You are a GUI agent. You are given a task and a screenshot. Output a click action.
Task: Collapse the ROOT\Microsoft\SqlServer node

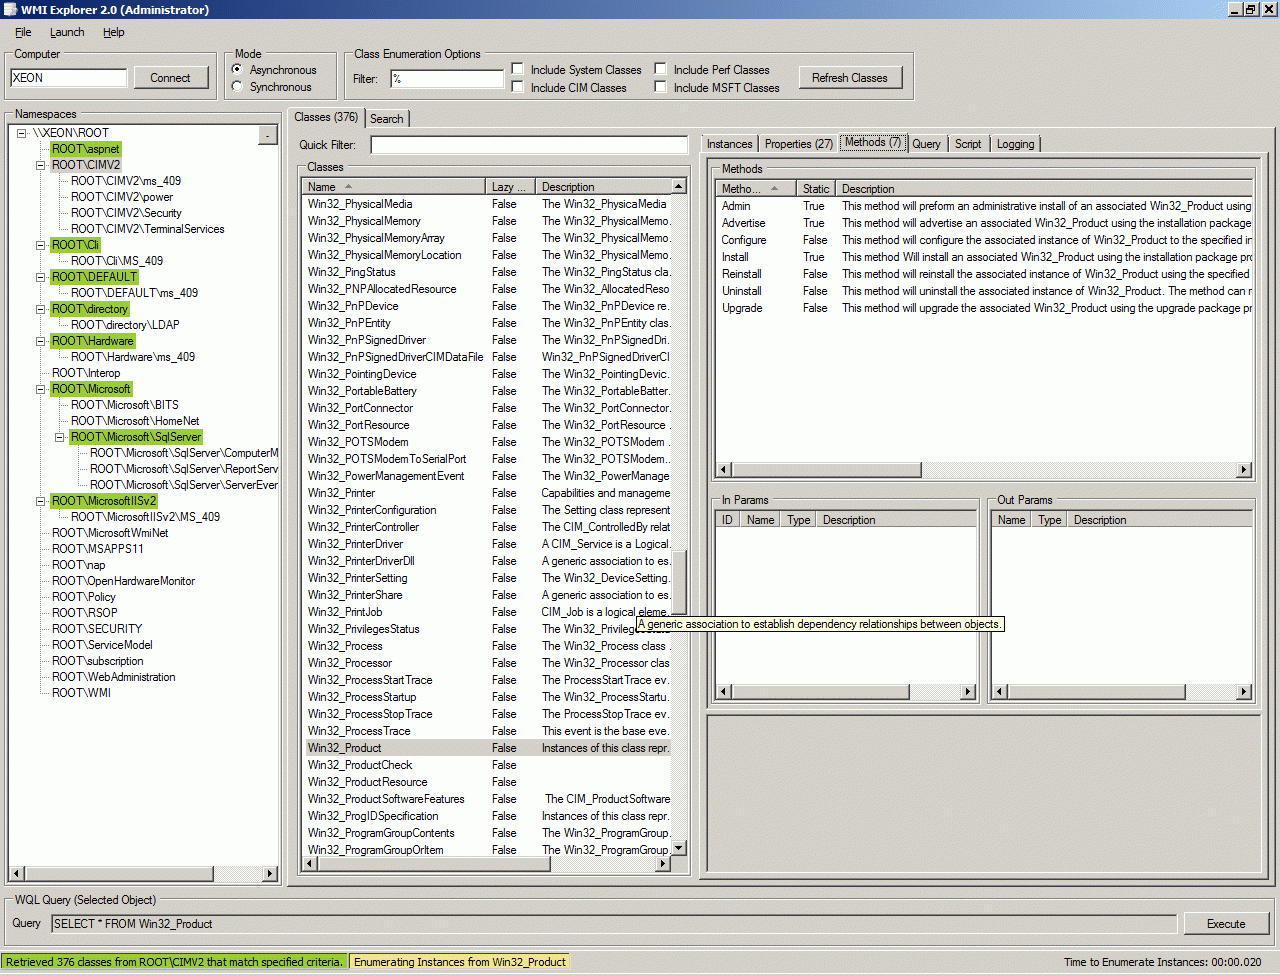pos(60,437)
